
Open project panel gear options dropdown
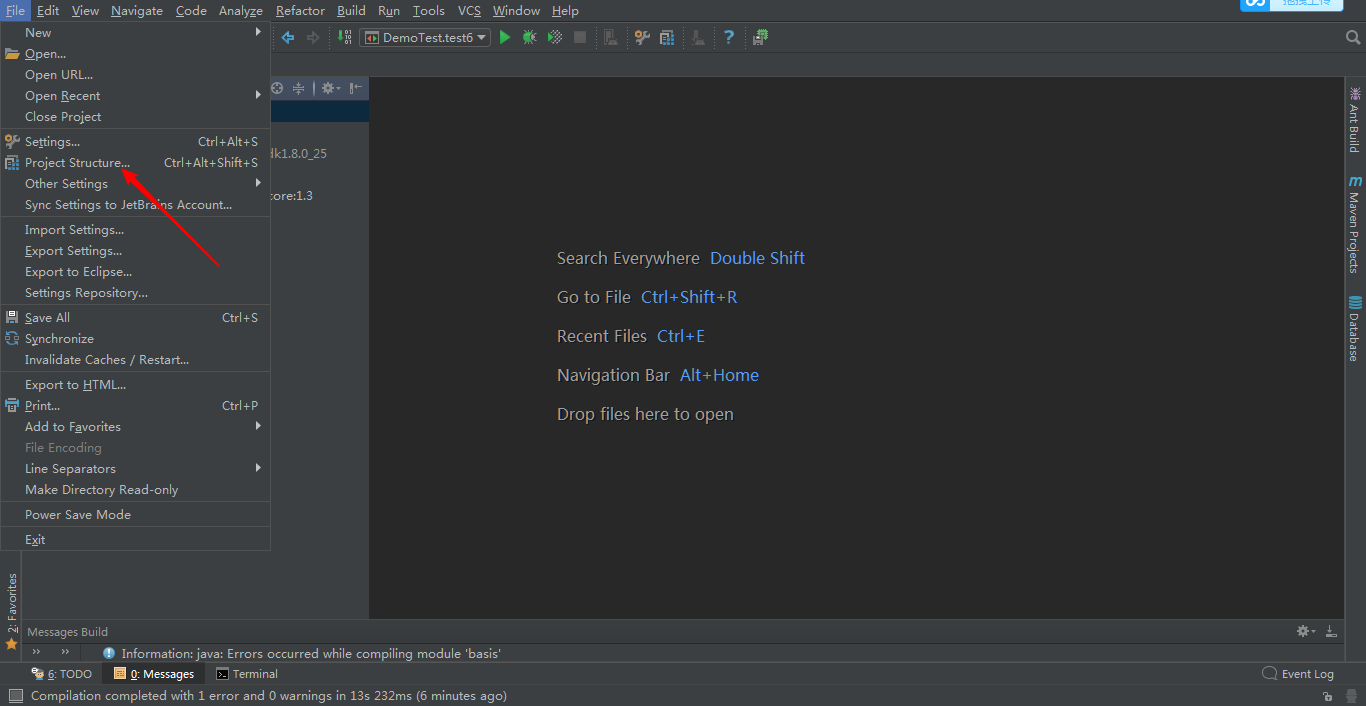(330, 88)
